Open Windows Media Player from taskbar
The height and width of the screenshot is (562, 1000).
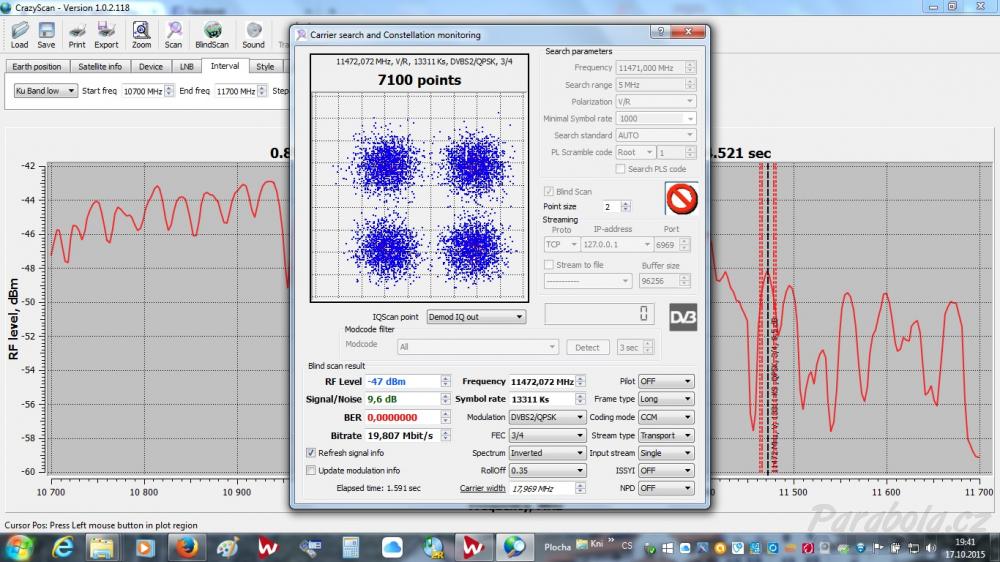coord(144,547)
